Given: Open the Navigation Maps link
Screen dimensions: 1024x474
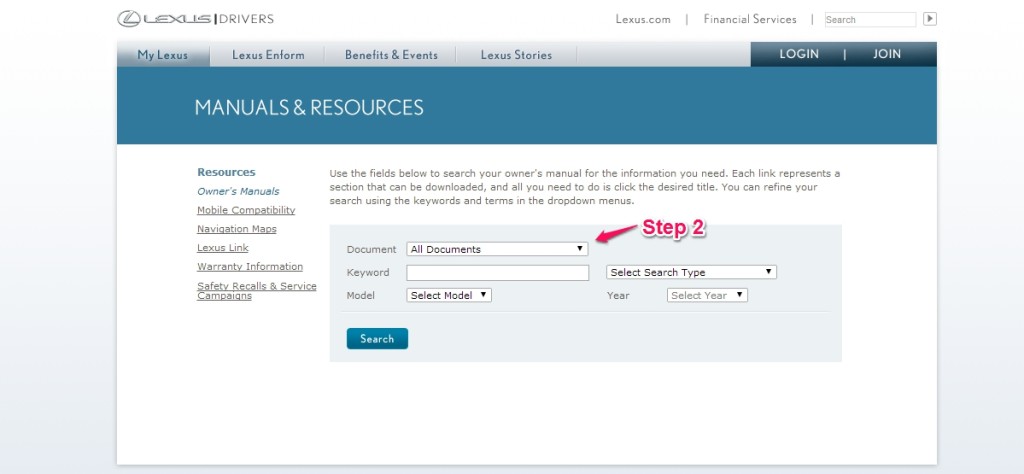Looking at the screenshot, I should point(236,229).
